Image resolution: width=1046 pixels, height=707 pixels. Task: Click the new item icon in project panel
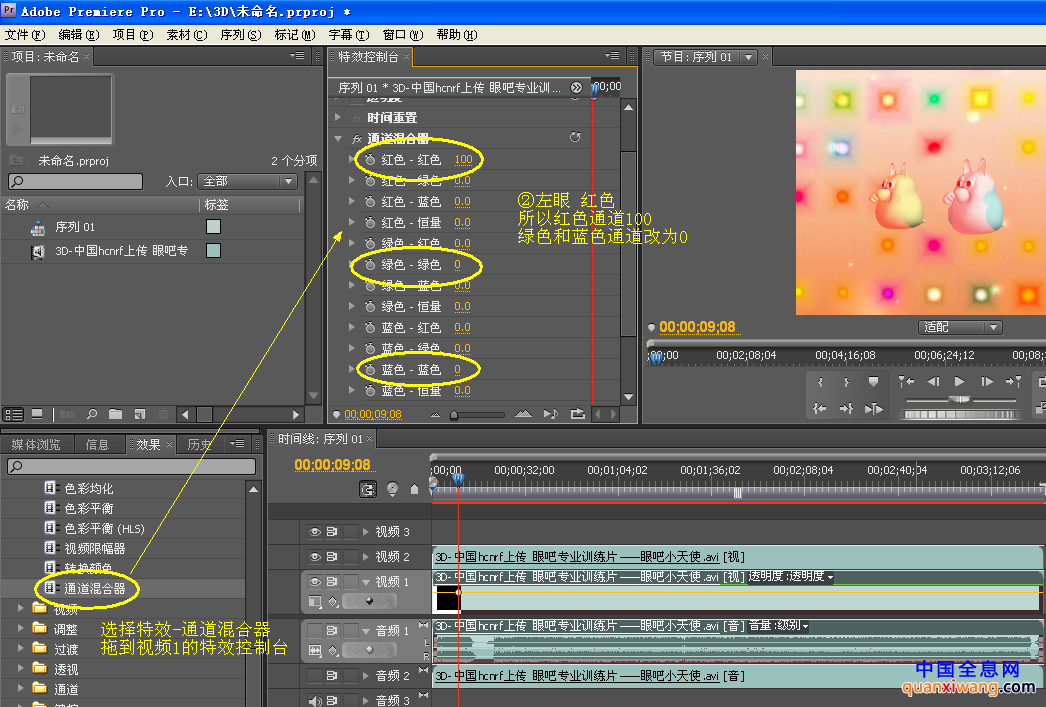[139, 414]
